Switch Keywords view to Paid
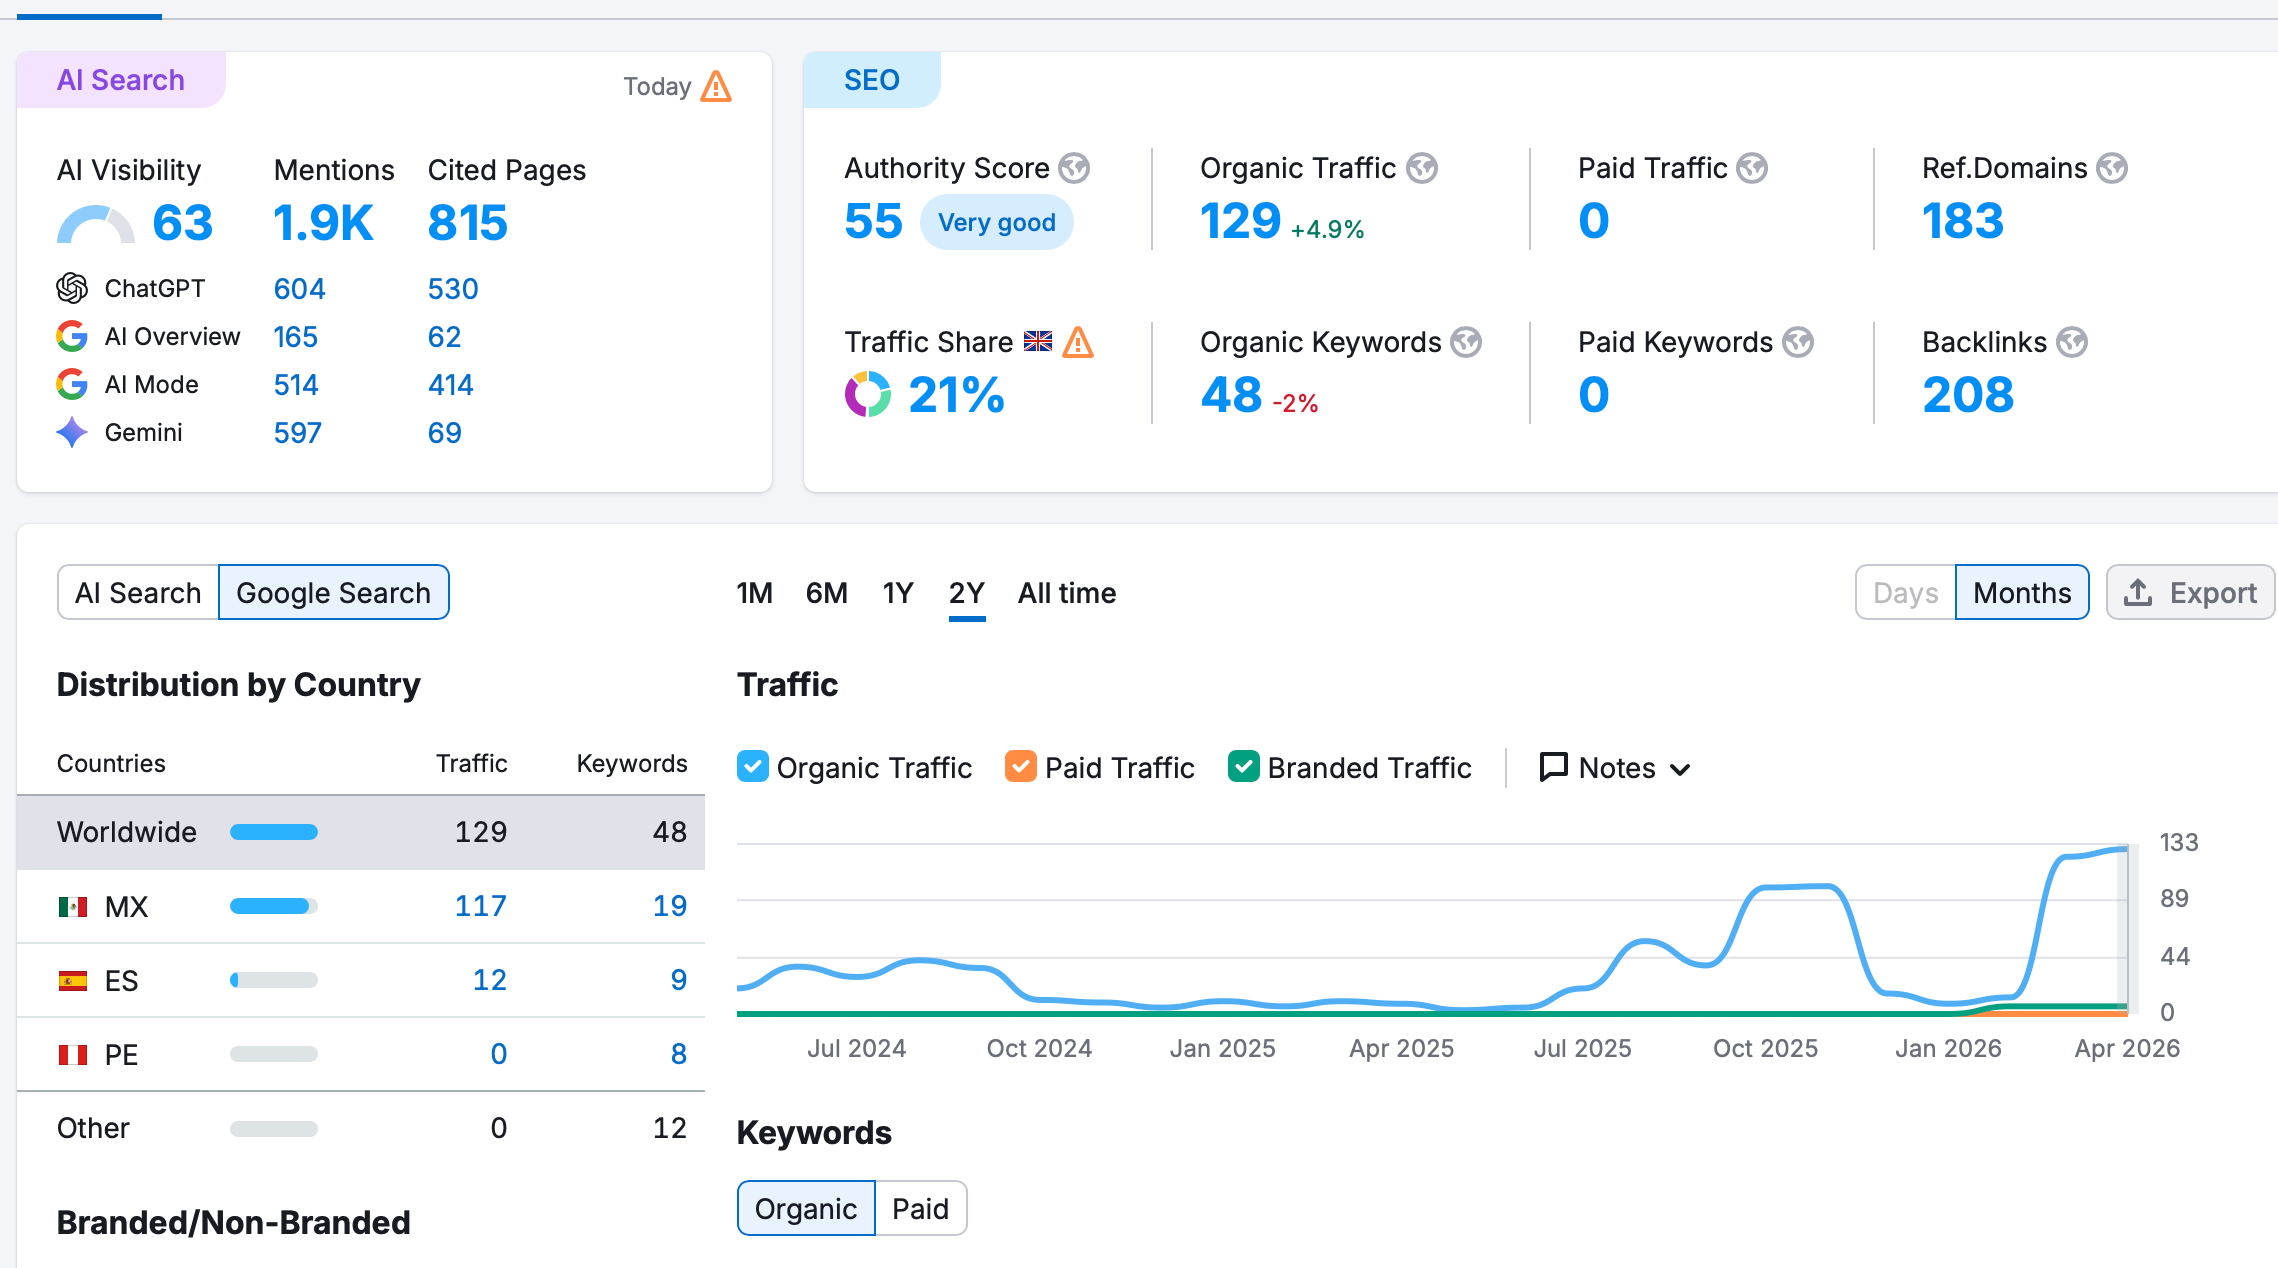This screenshot has height=1268, width=2278. click(x=919, y=1209)
